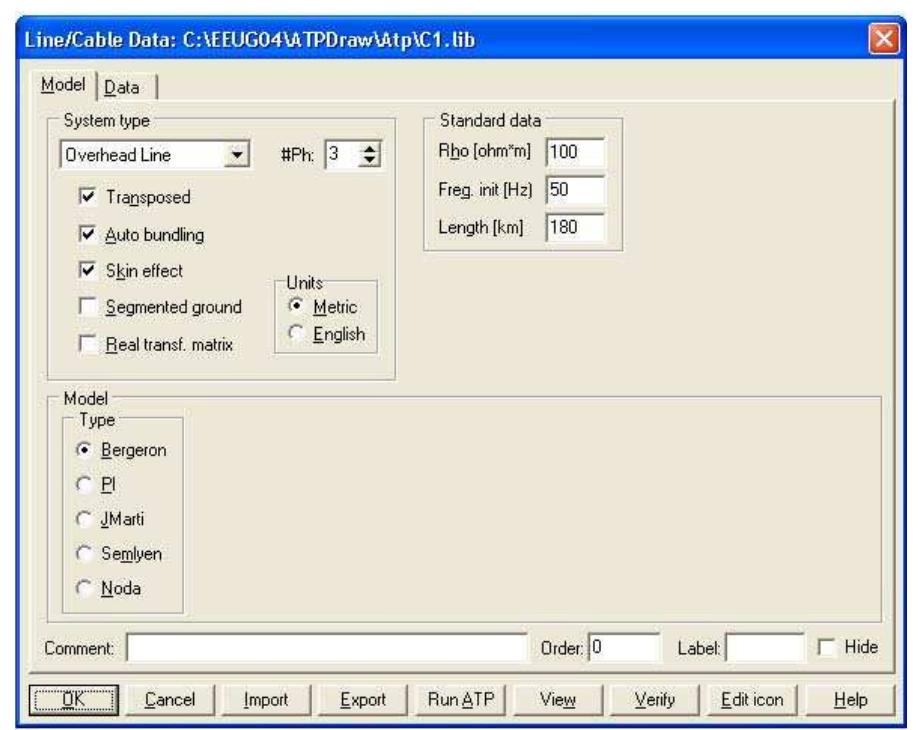919x730 pixels.
Task: Select the Semlyen model type
Action: coord(84,554)
